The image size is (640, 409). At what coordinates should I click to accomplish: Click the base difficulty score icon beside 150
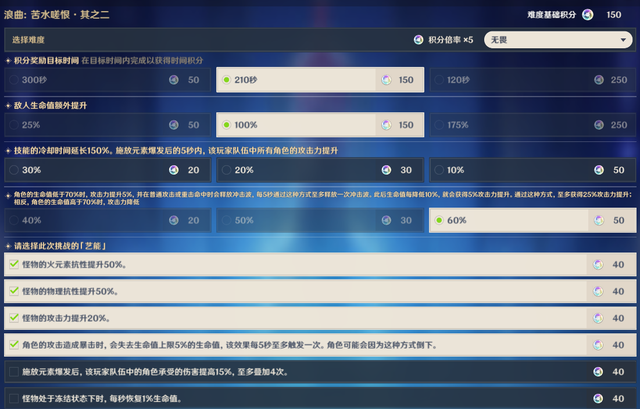tap(587, 14)
